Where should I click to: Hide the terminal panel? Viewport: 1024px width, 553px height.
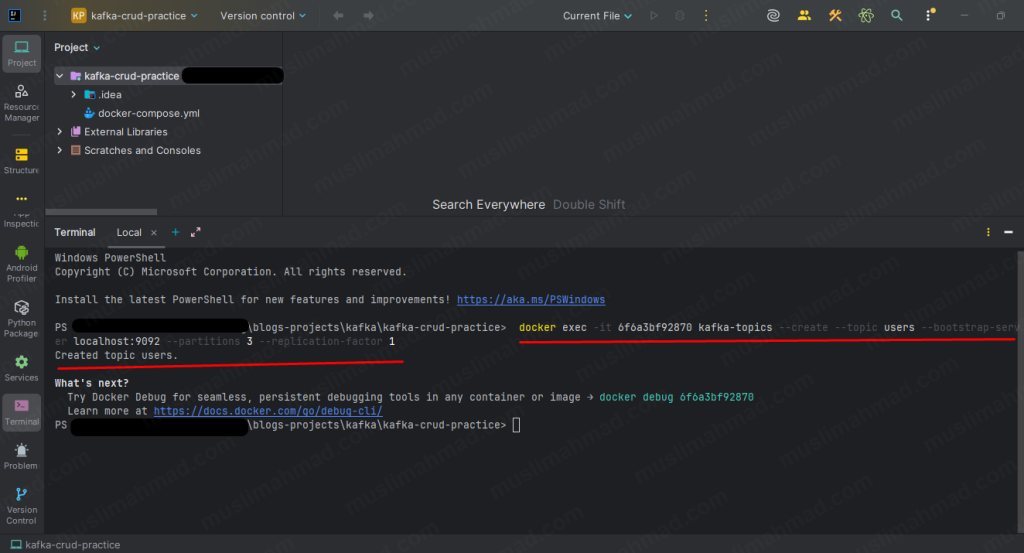pyautogui.click(x=1008, y=232)
